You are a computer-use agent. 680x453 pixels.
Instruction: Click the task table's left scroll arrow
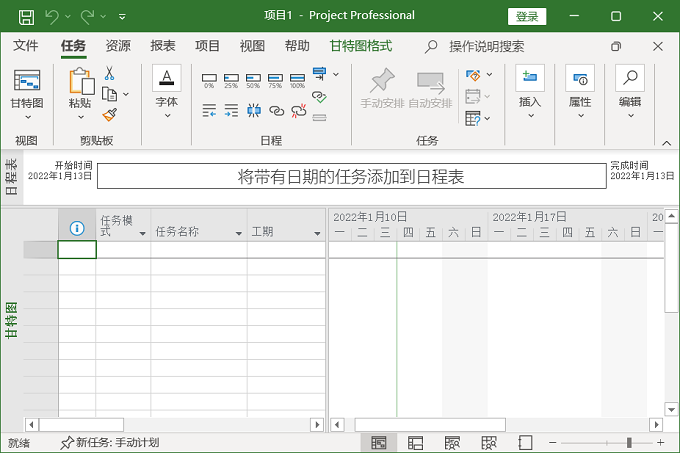[x=32, y=425]
